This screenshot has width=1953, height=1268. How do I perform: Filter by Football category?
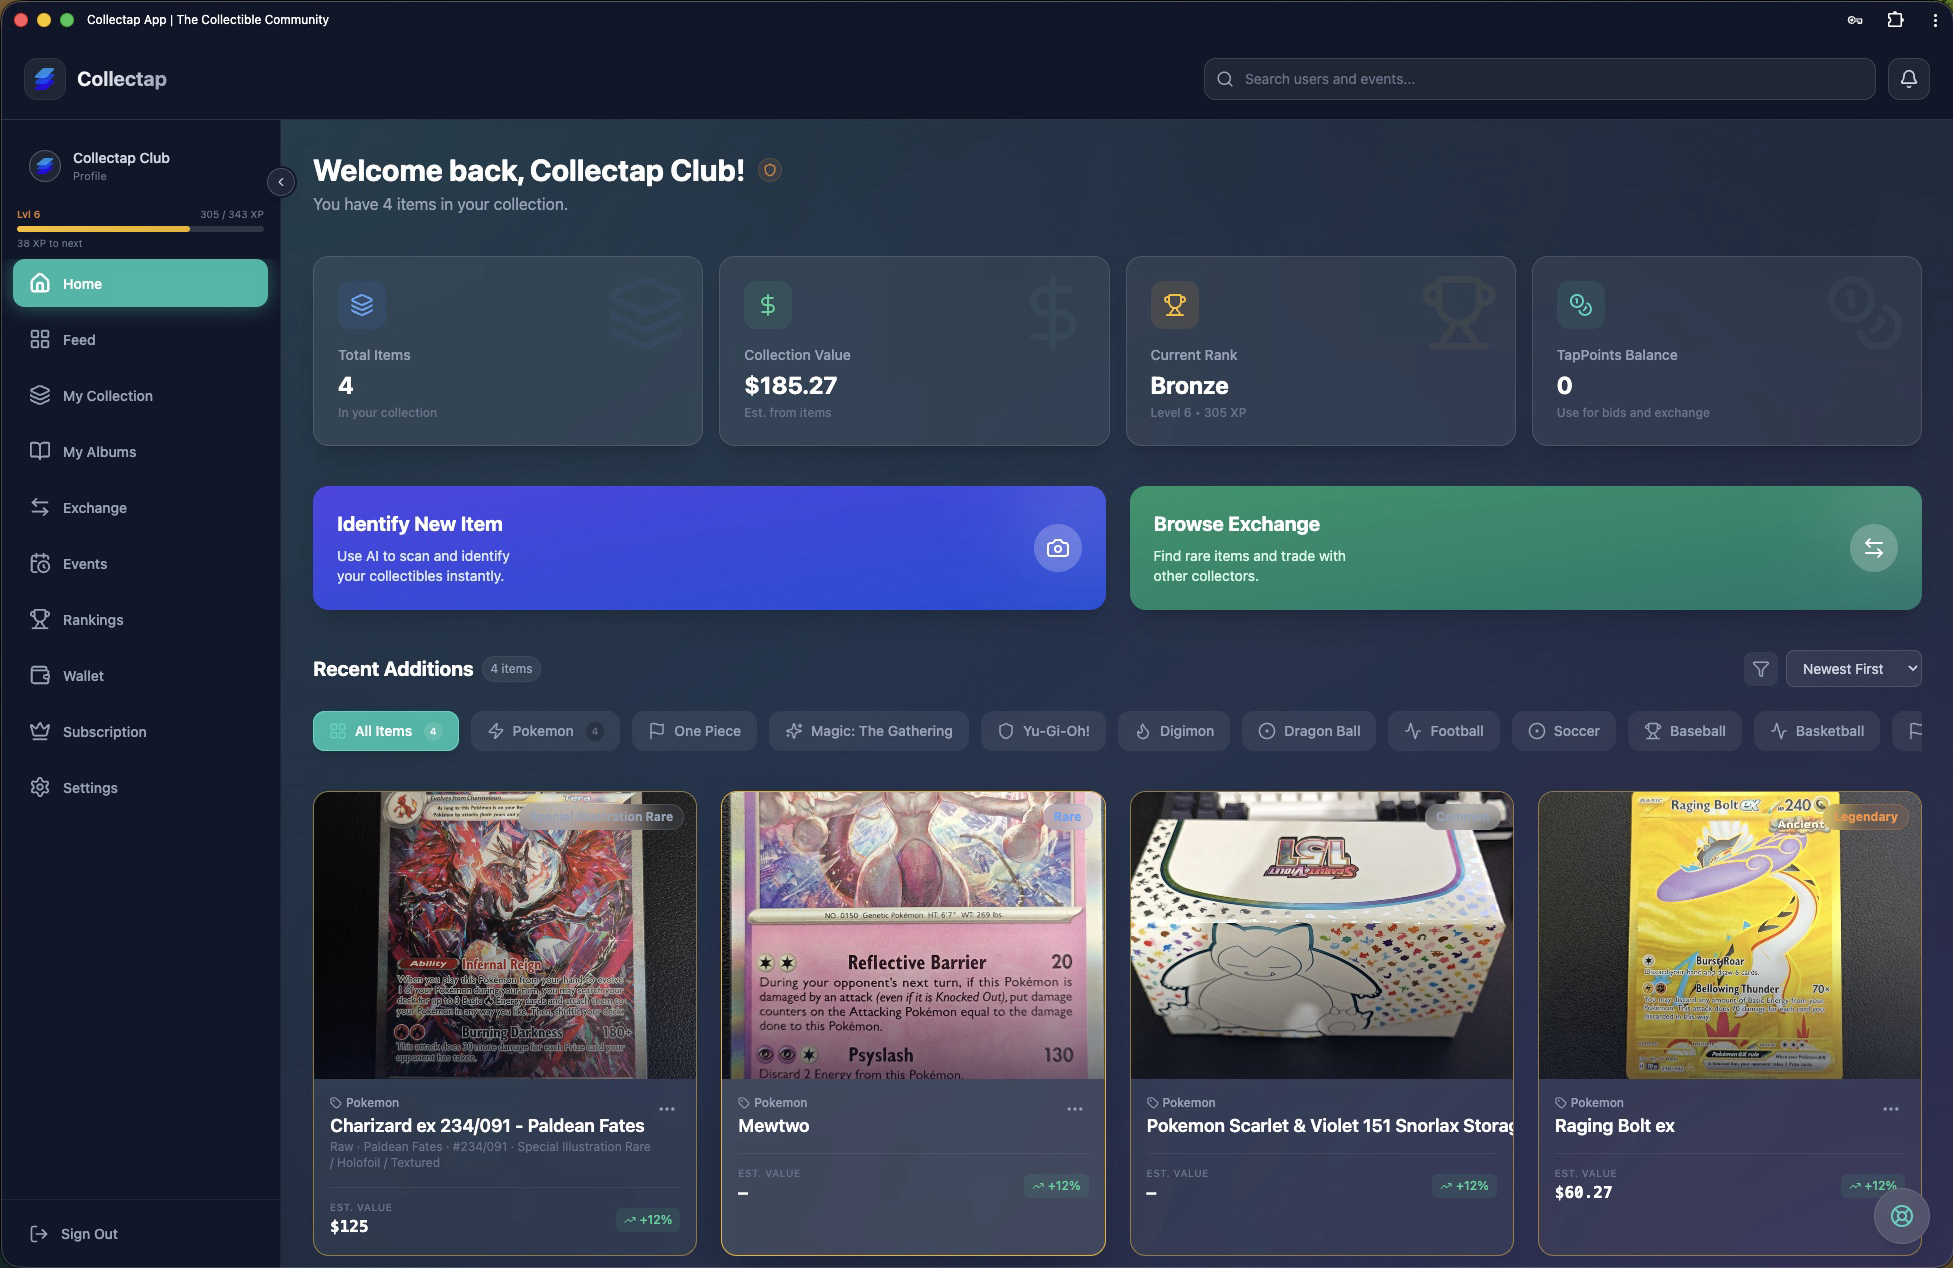(1444, 731)
